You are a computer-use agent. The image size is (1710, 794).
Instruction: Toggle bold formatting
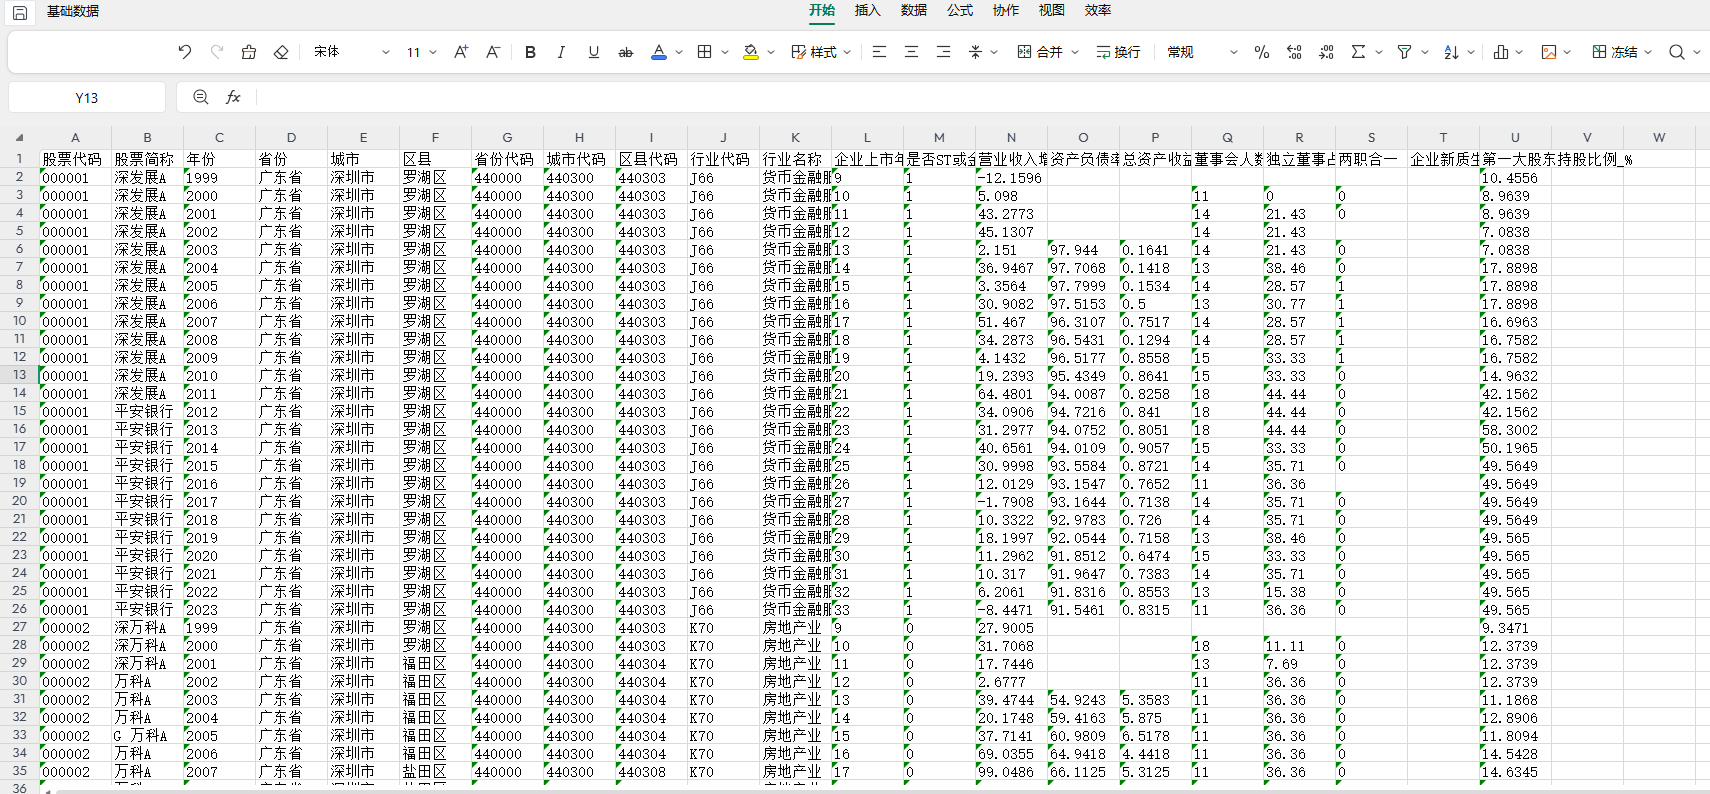tap(530, 52)
